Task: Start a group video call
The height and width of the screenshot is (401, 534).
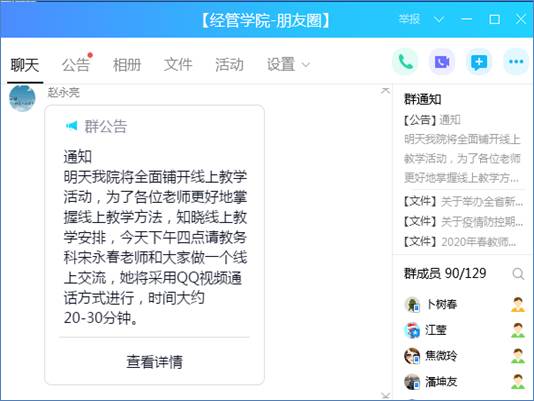Action: tap(442, 62)
